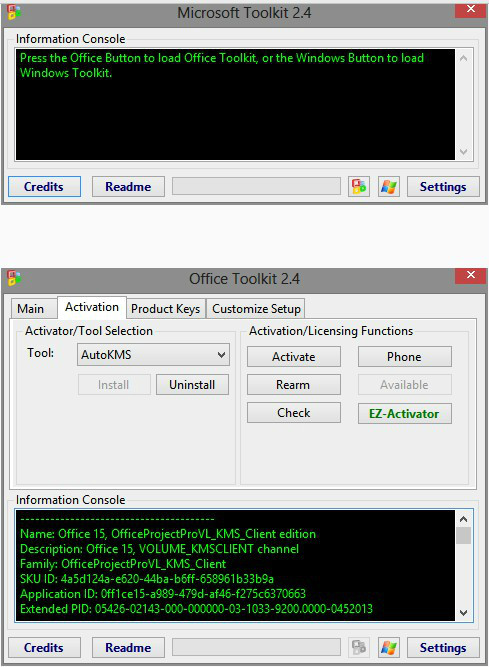Run the green EZ-Activator button
The height and width of the screenshot is (667, 489).
click(404, 413)
